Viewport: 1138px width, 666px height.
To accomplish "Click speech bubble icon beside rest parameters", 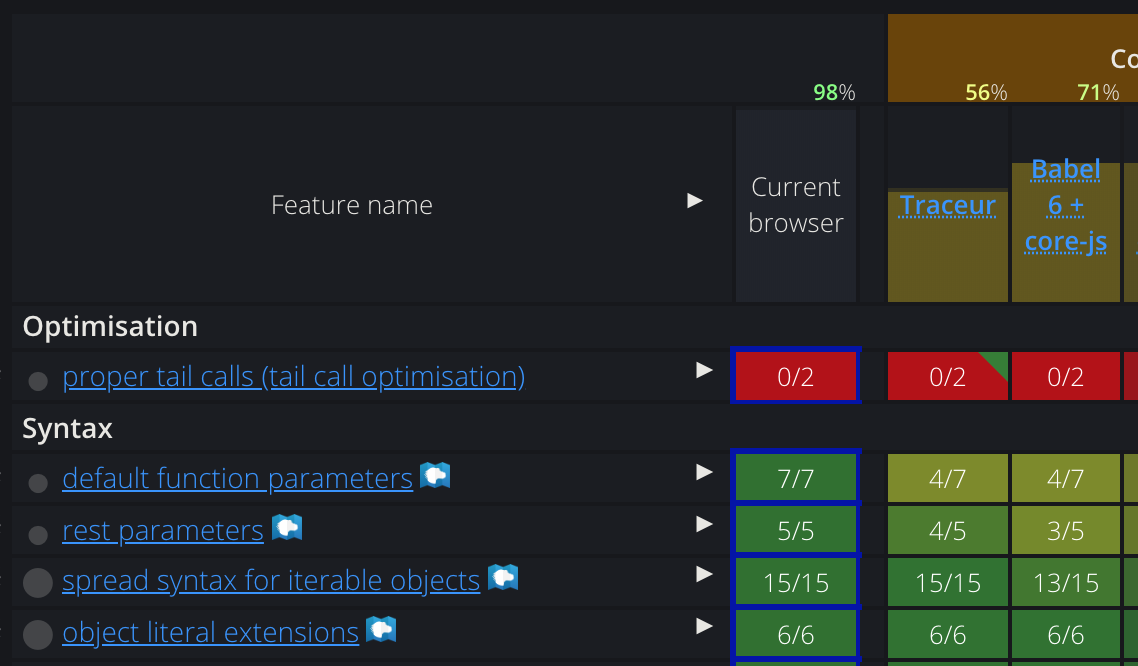I will coord(286,526).
